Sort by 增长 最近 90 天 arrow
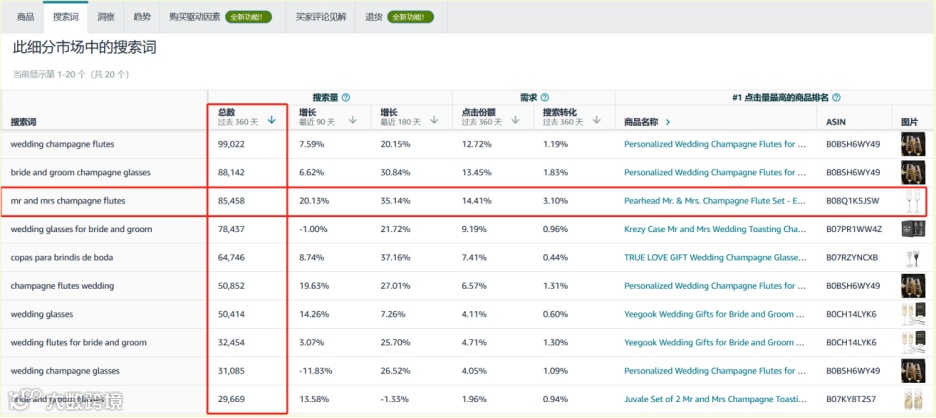This screenshot has height=418, width=936. tap(353, 120)
